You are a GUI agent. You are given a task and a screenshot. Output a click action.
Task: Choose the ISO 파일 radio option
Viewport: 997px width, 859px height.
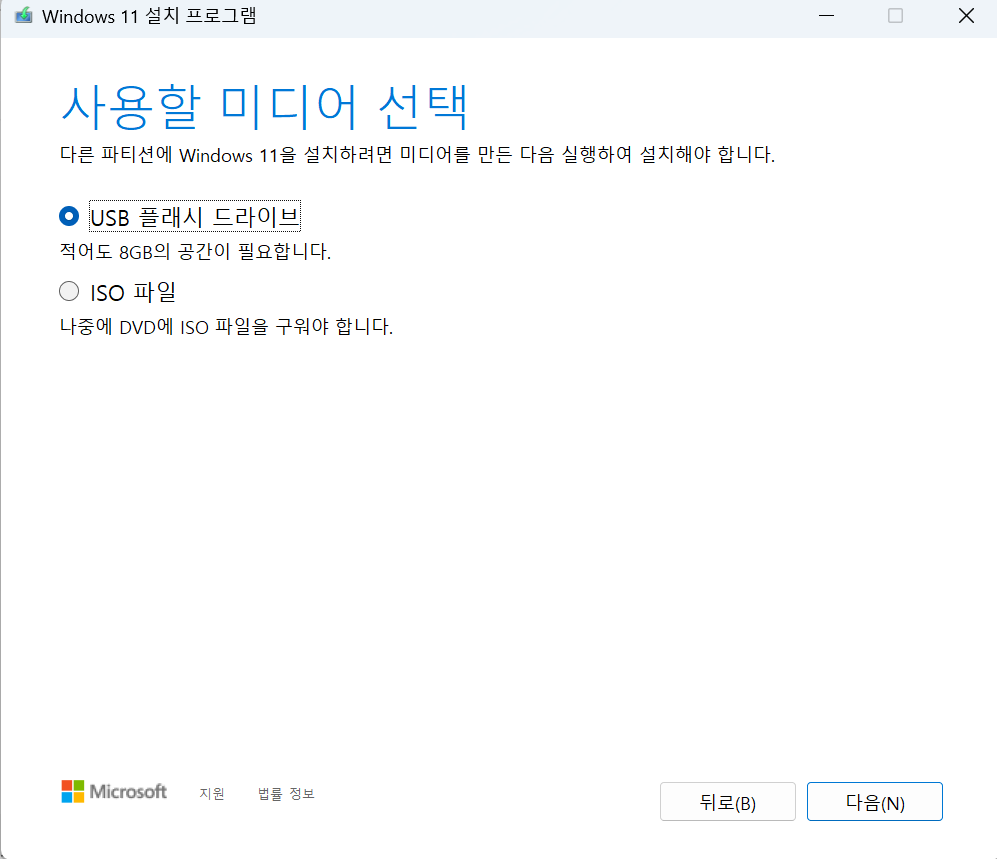click(69, 291)
